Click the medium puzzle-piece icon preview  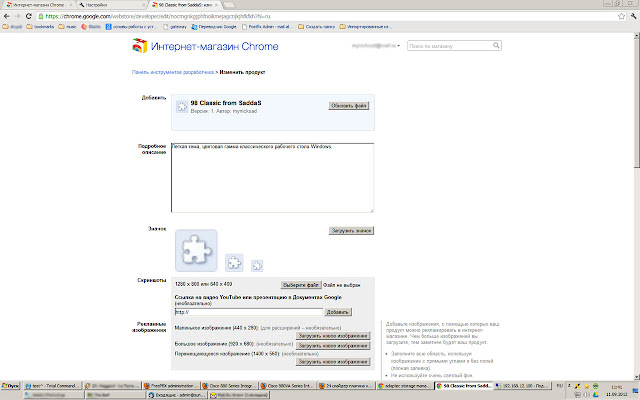coord(234,262)
